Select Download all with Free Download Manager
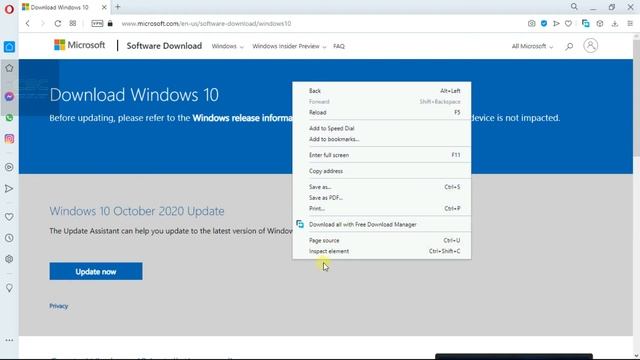 [x=382, y=224]
